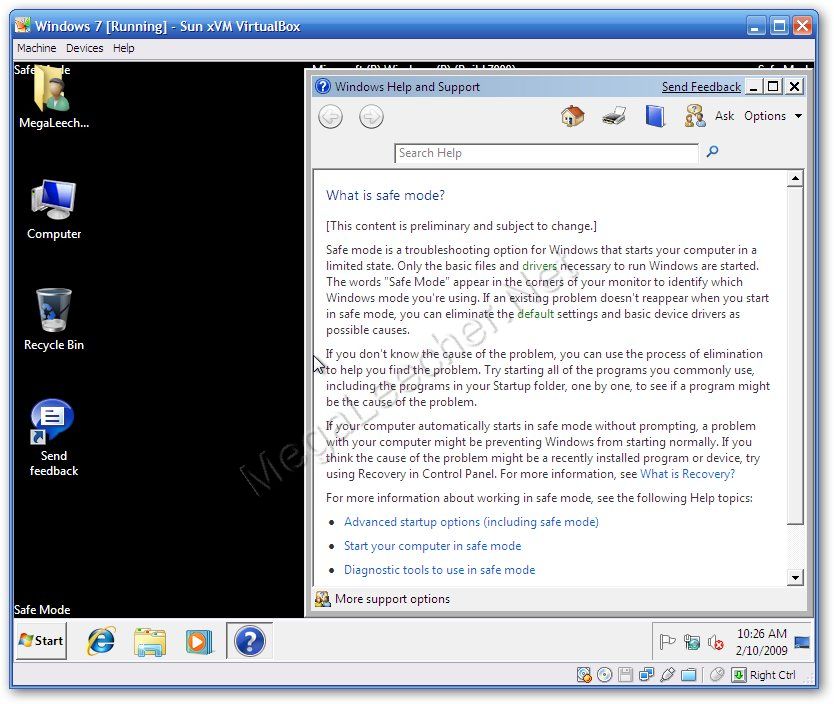Click the green 'drivers' glossary term
The image size is (834, 704).
pos(539,266)
